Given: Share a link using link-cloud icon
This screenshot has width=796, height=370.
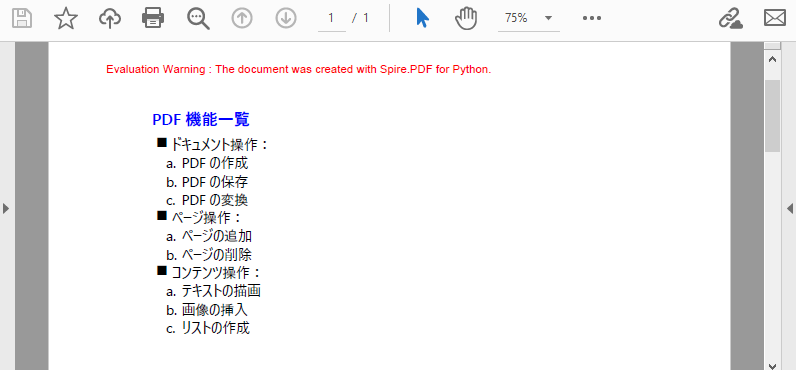Looking at the screenshot, I should [x=731, y=19].
